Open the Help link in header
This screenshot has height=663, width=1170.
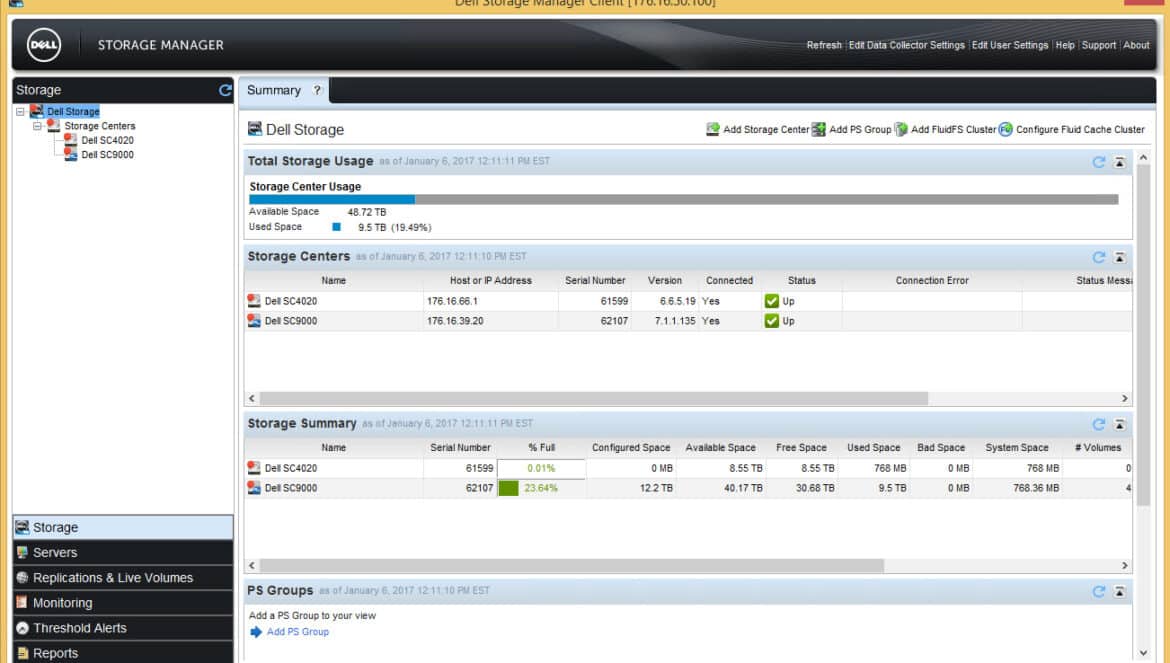[1065, 45]
